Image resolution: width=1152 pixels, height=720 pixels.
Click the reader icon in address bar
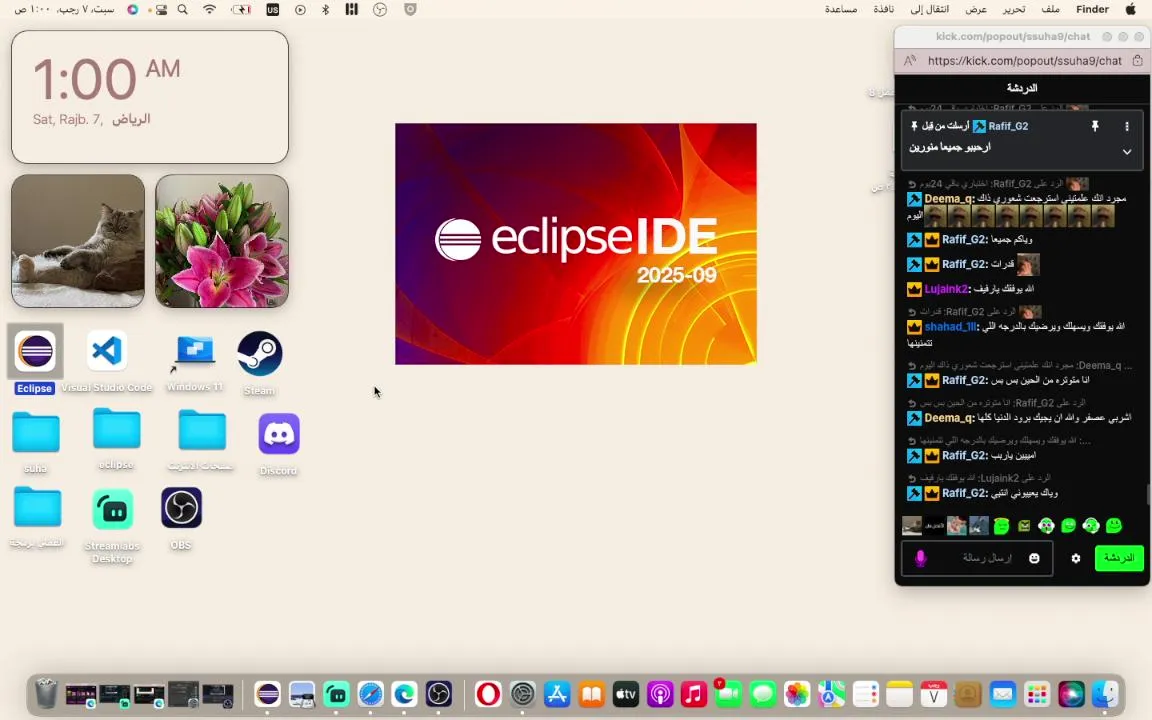pyautogui.click(x=910, y=61)
